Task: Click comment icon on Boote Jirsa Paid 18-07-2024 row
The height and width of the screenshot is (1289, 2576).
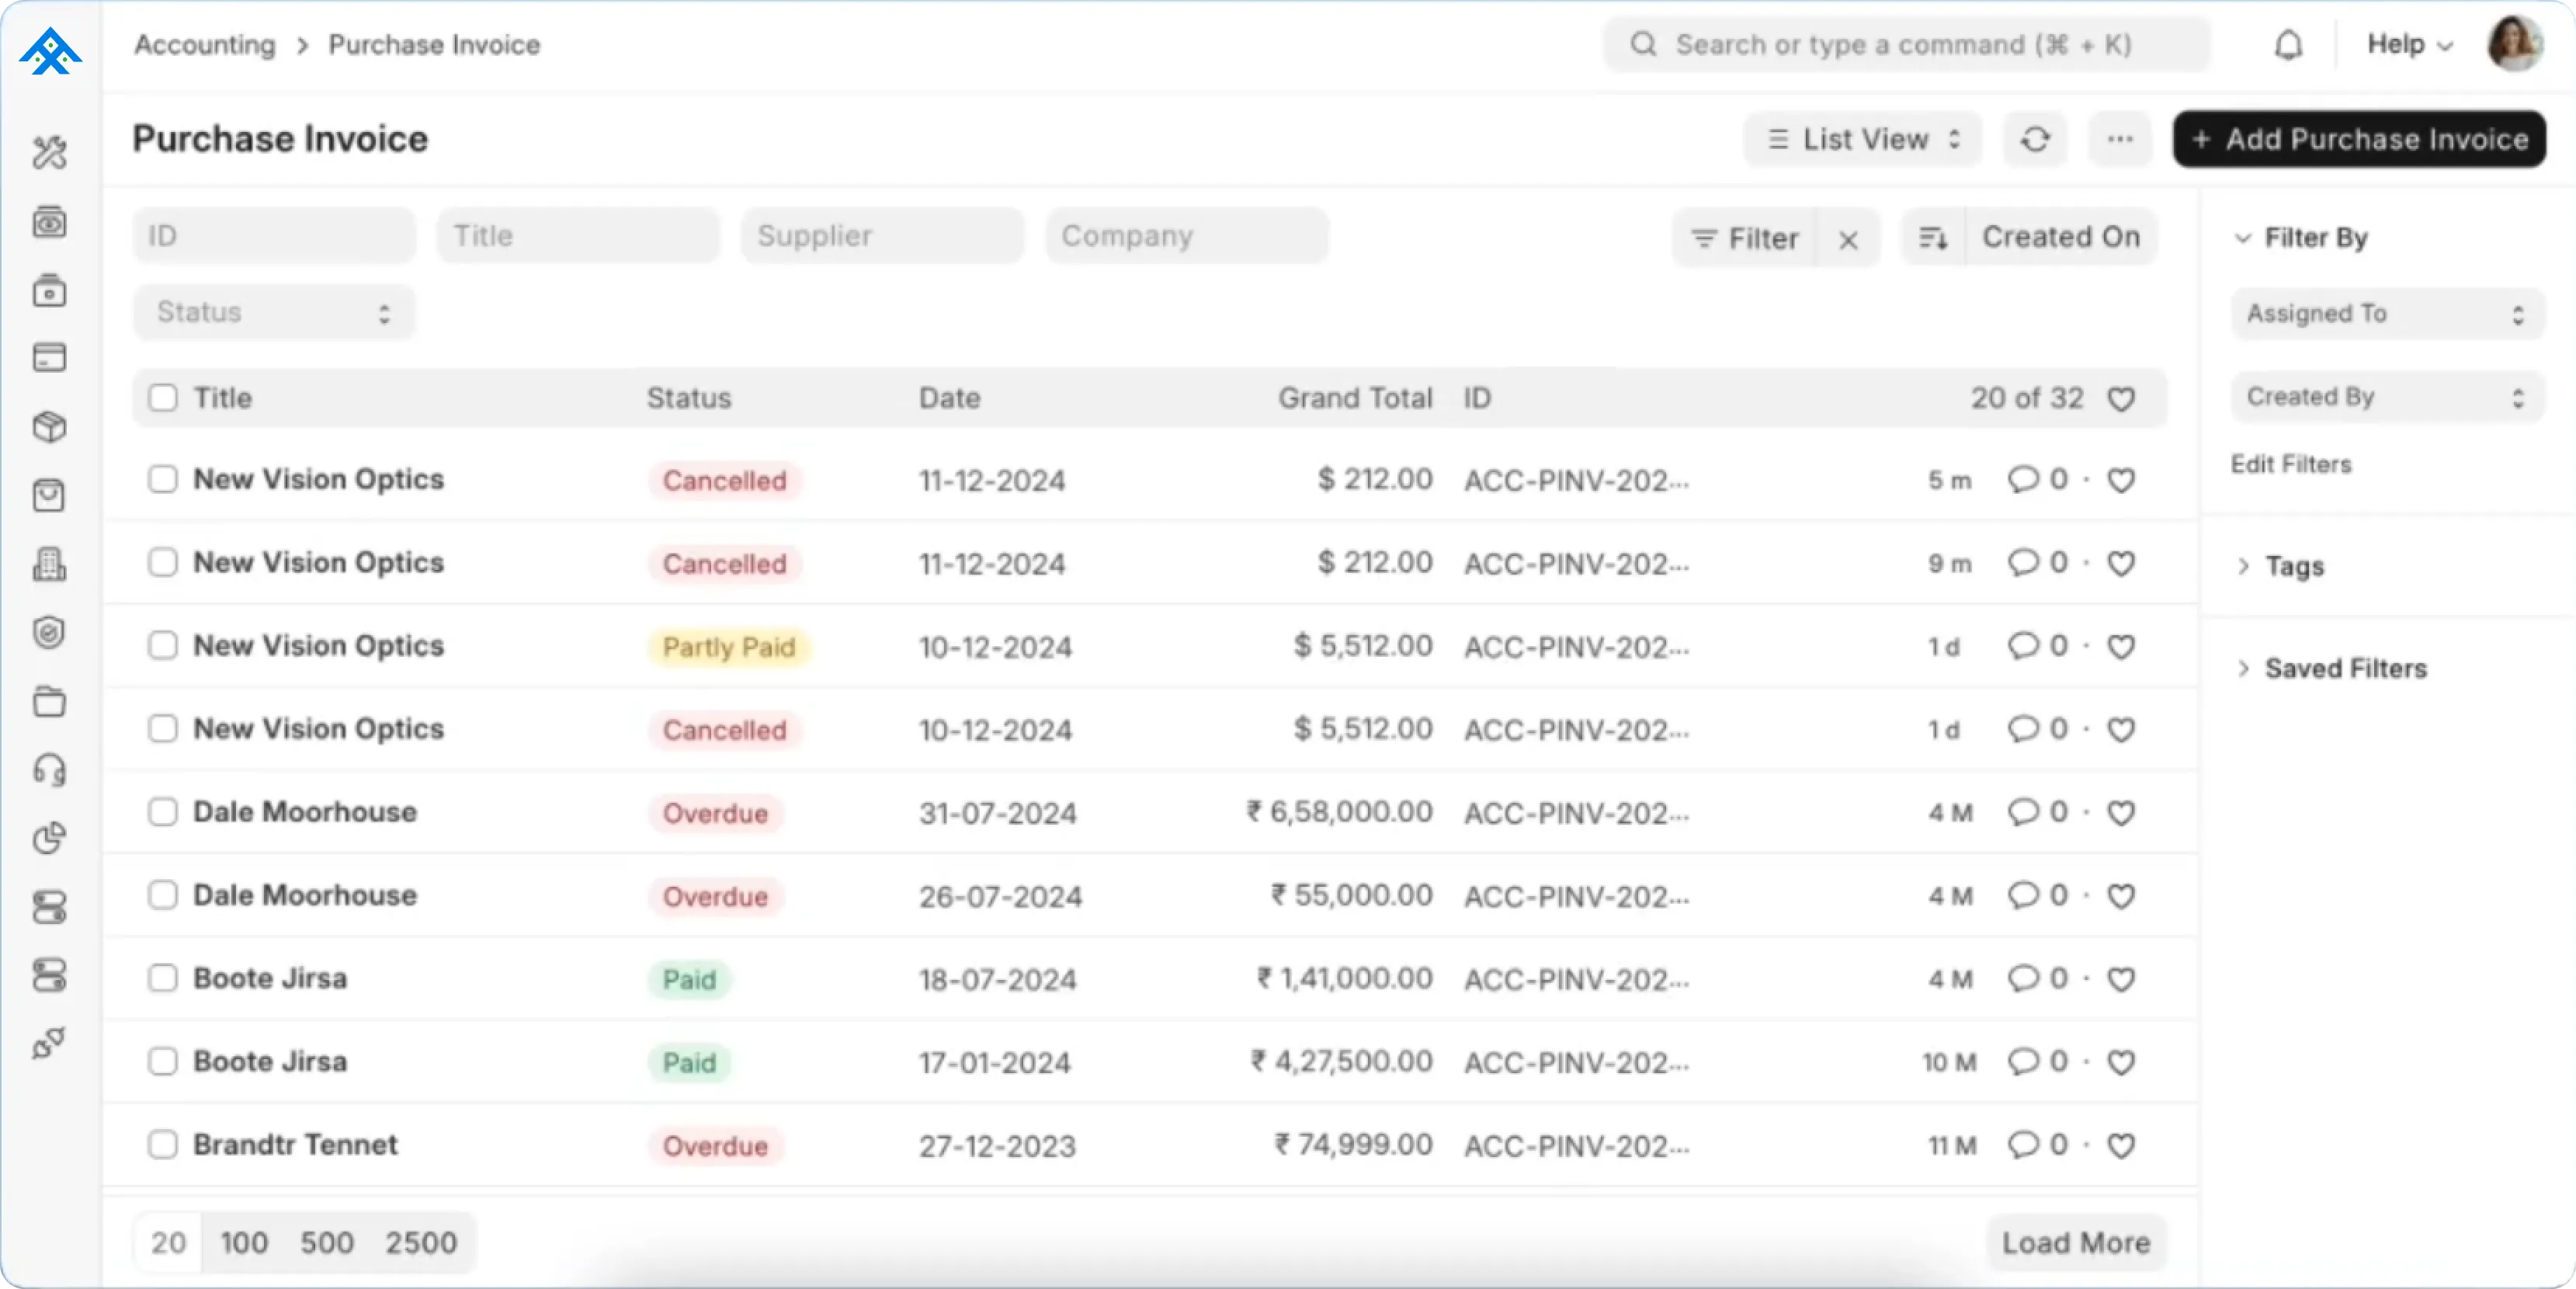Action: point(2023,978)
